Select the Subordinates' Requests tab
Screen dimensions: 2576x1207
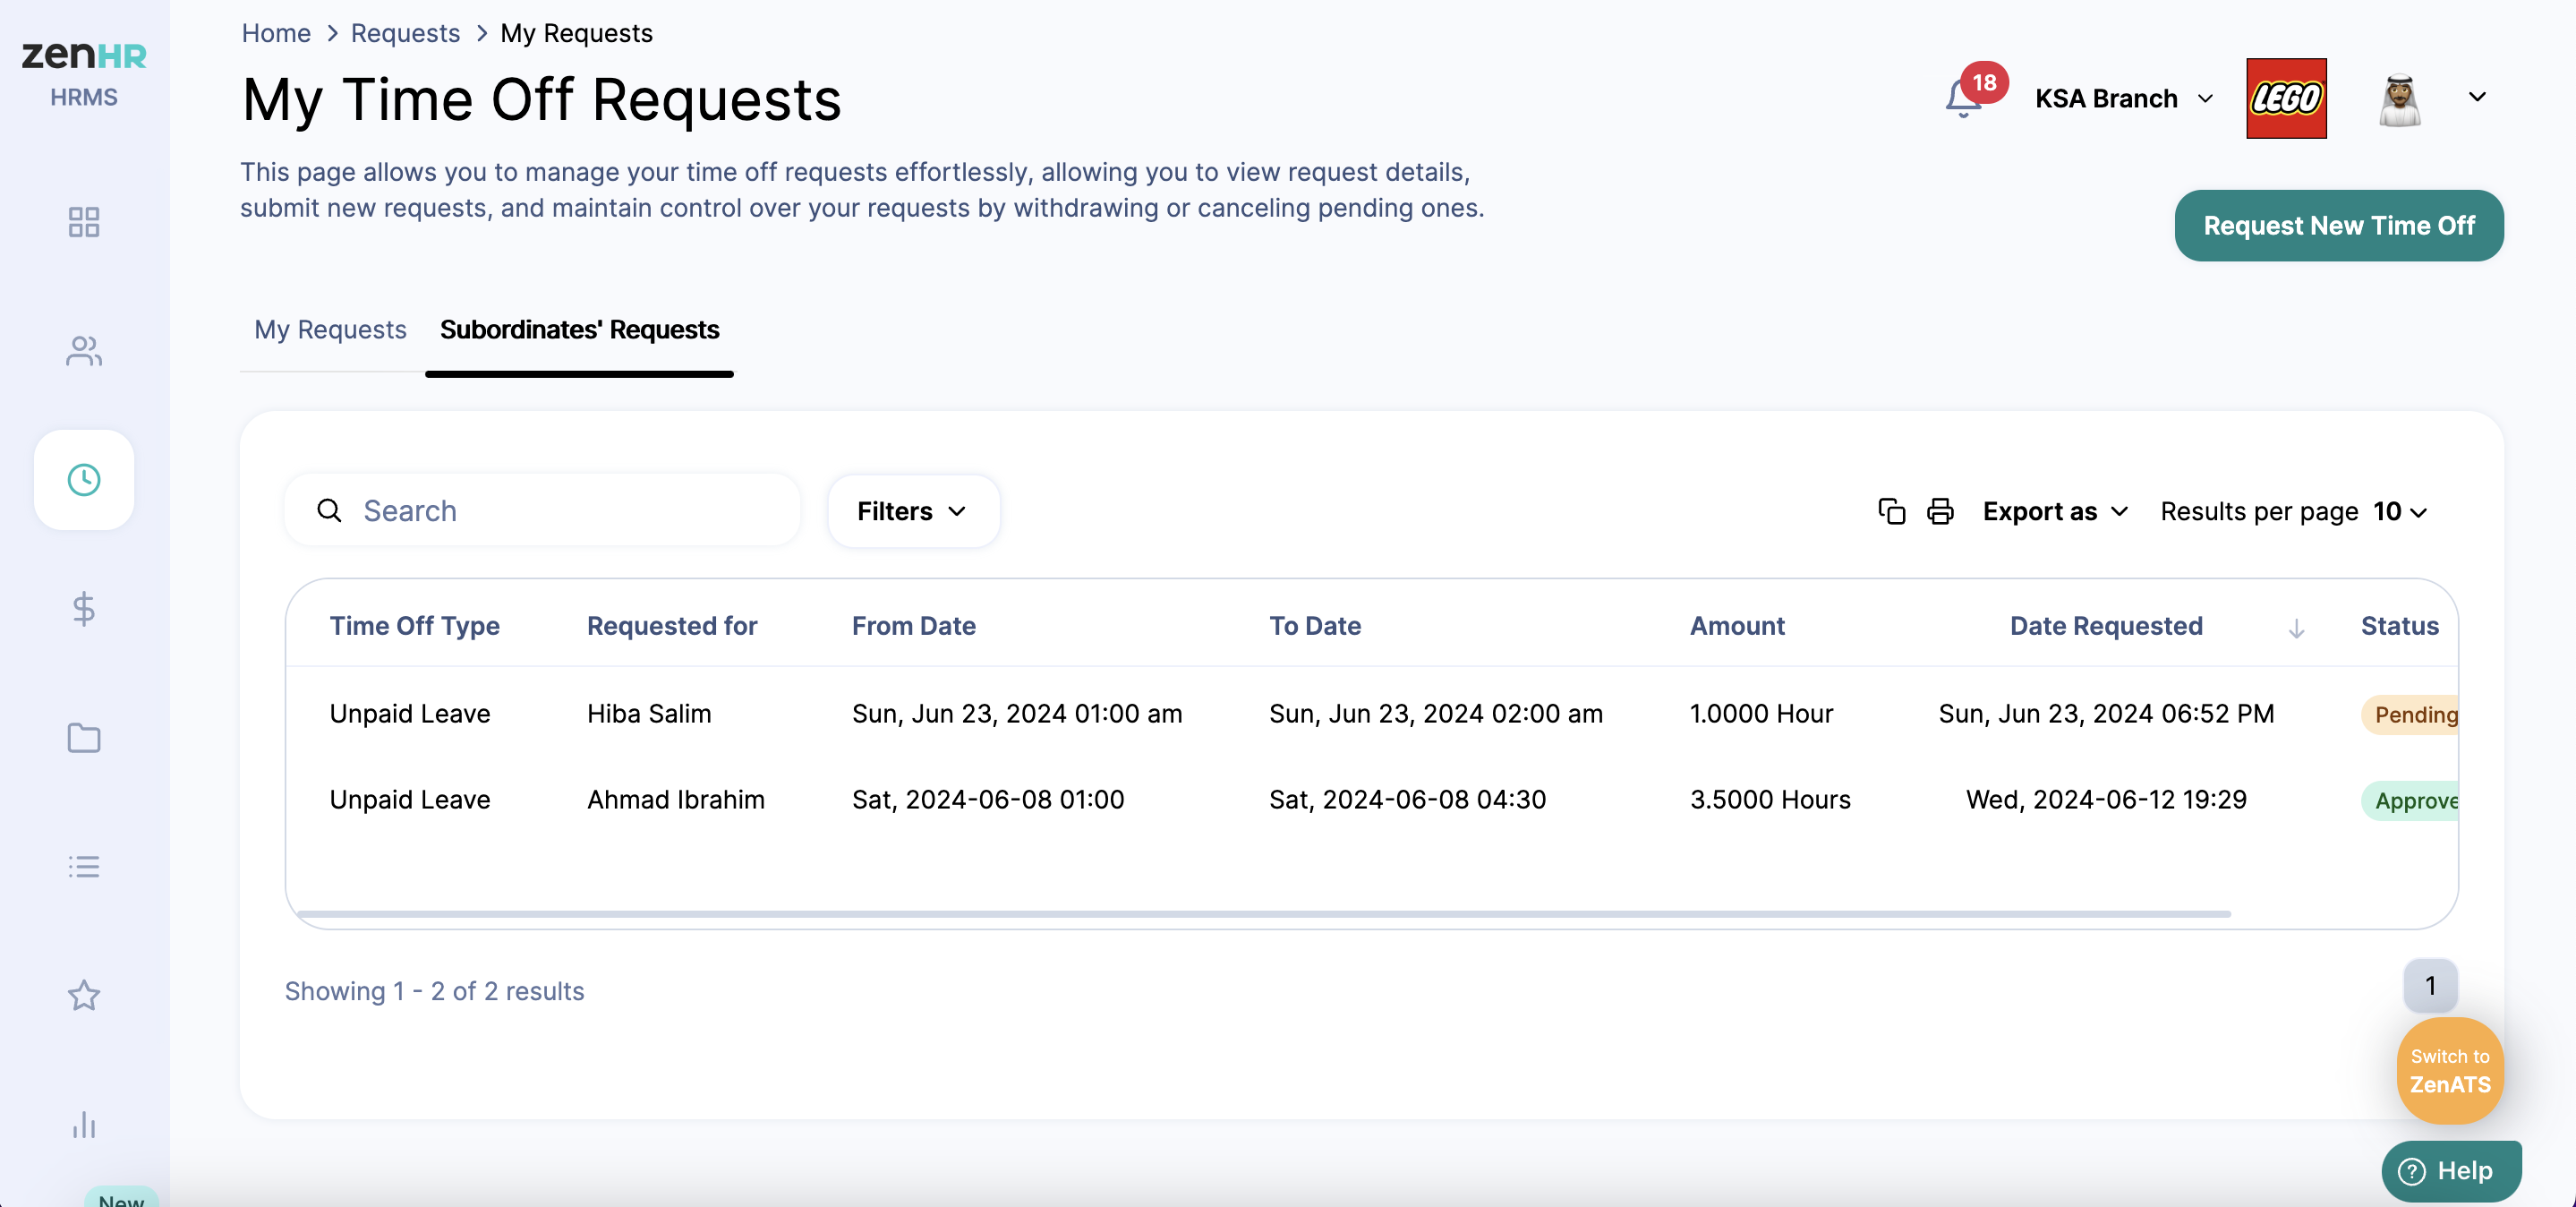(579, 330)
